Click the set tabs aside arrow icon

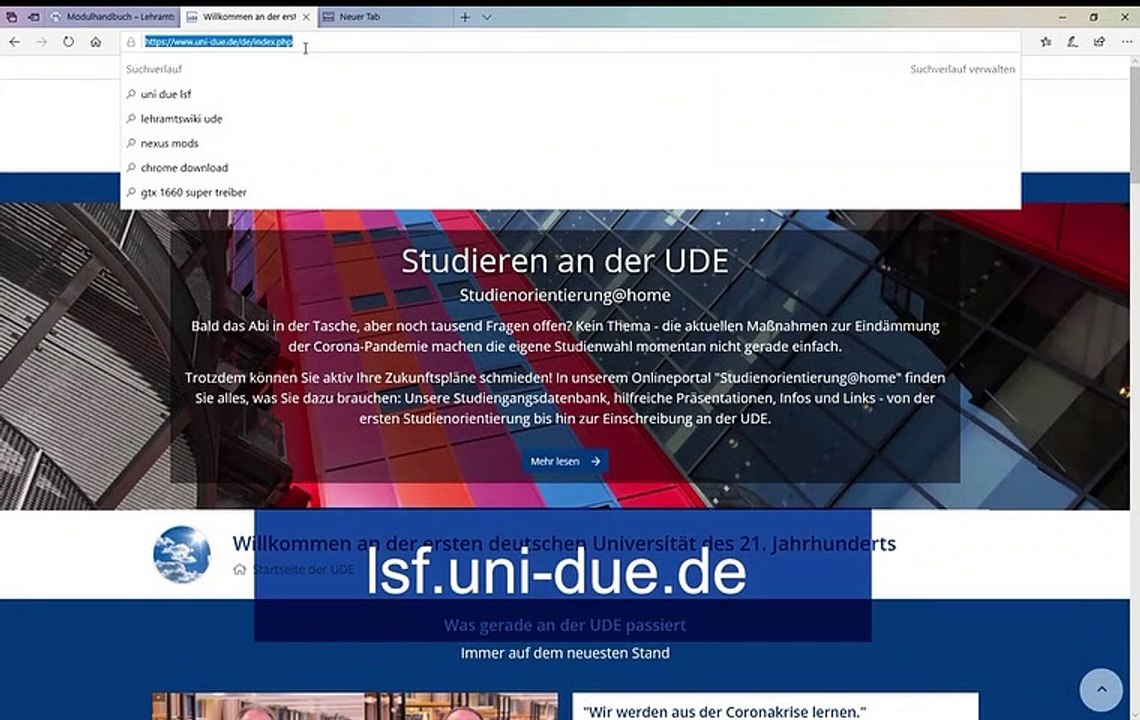coord(33,17)
